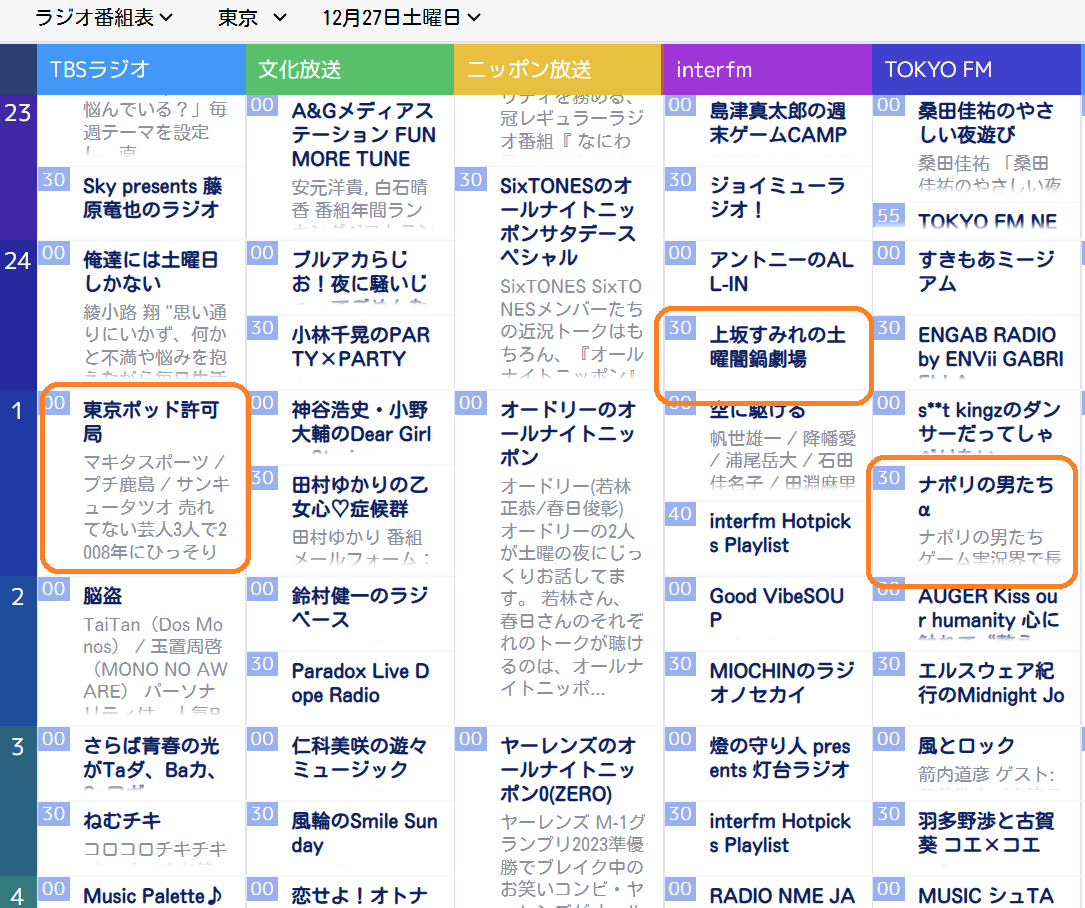1085x908 pixels.
Task: View MIOCHINのラジオノセカイ program
Action: [781, 683]
